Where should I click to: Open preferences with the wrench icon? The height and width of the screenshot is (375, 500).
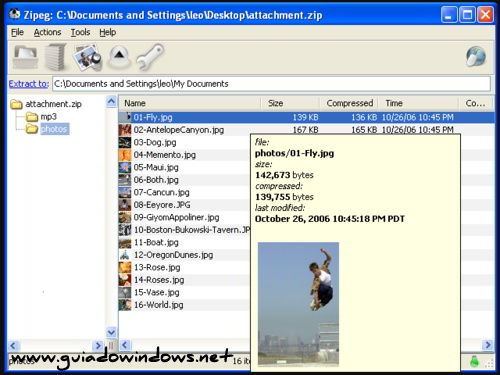pyautogui.click(x=150, y=57)
